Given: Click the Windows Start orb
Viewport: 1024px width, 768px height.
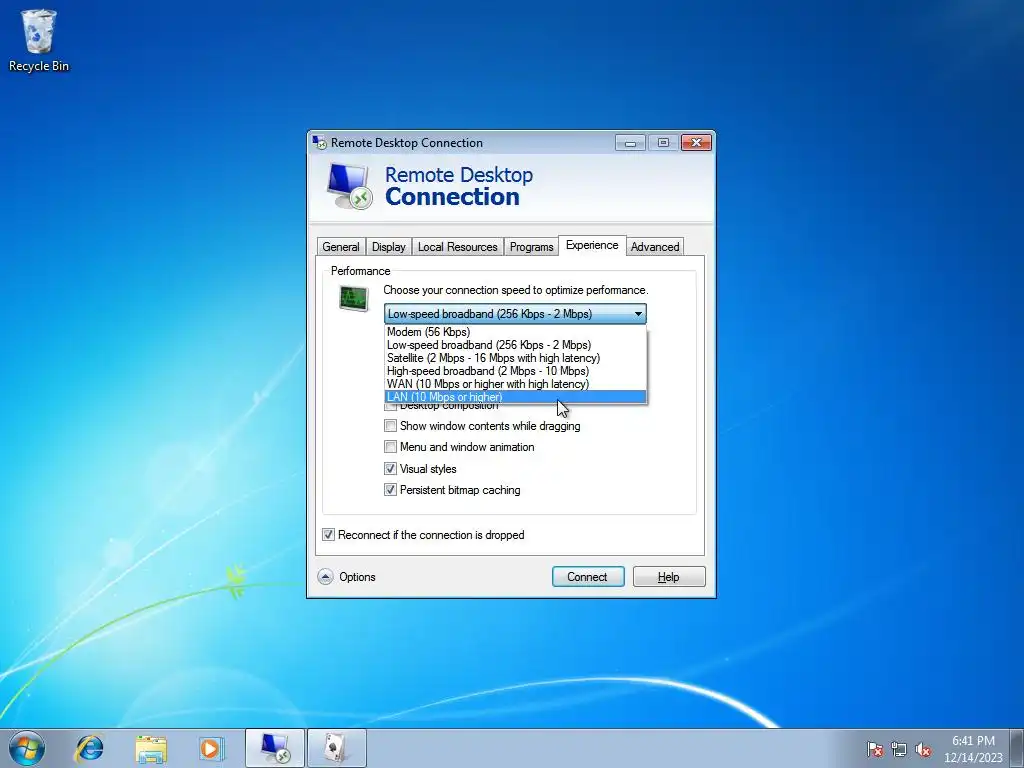Looking at the screenshot, I should (x=27, y=748).
